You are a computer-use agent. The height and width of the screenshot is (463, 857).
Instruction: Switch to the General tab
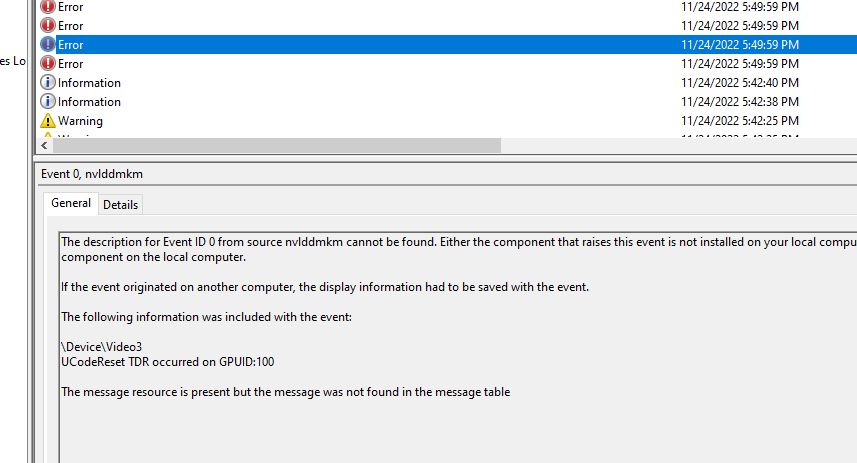(71, 203)
